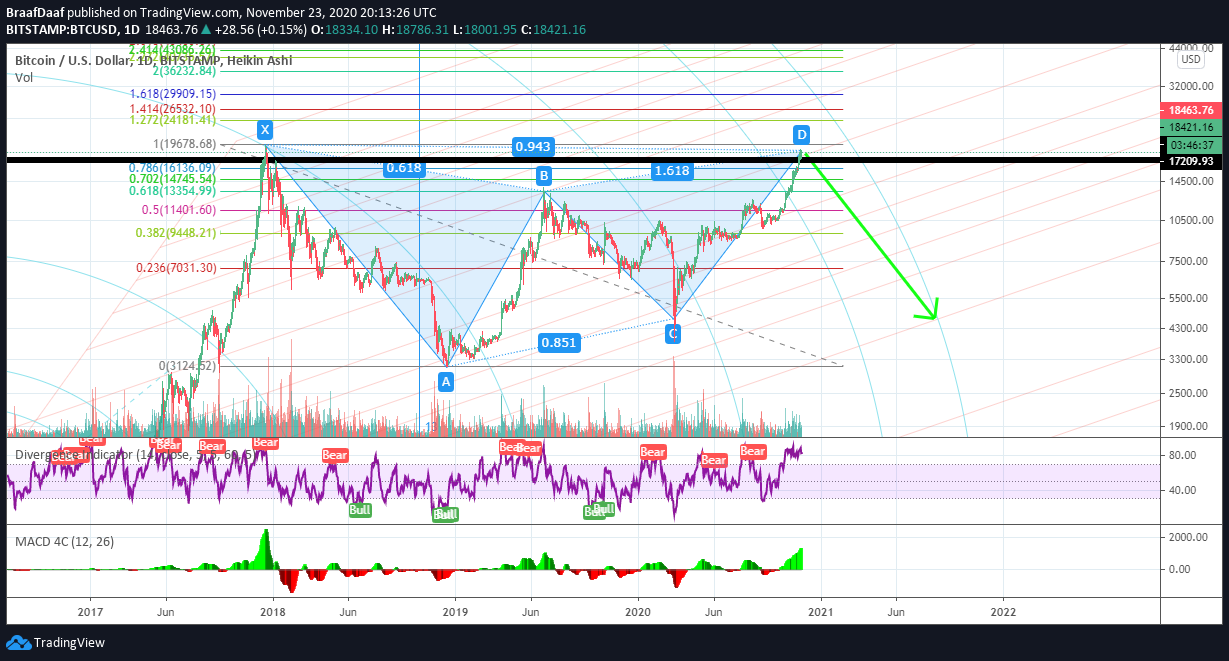This screenshot has width=1229, height=661.
Task: Click the C:18421.16 close value in the header
Action: (555, 30)
